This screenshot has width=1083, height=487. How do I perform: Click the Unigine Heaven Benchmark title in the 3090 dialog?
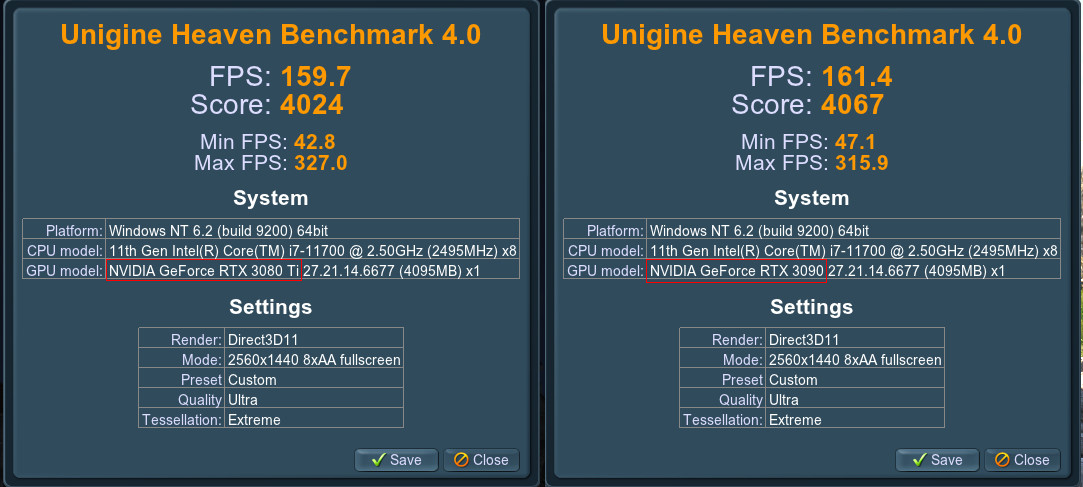click(812, 34)
